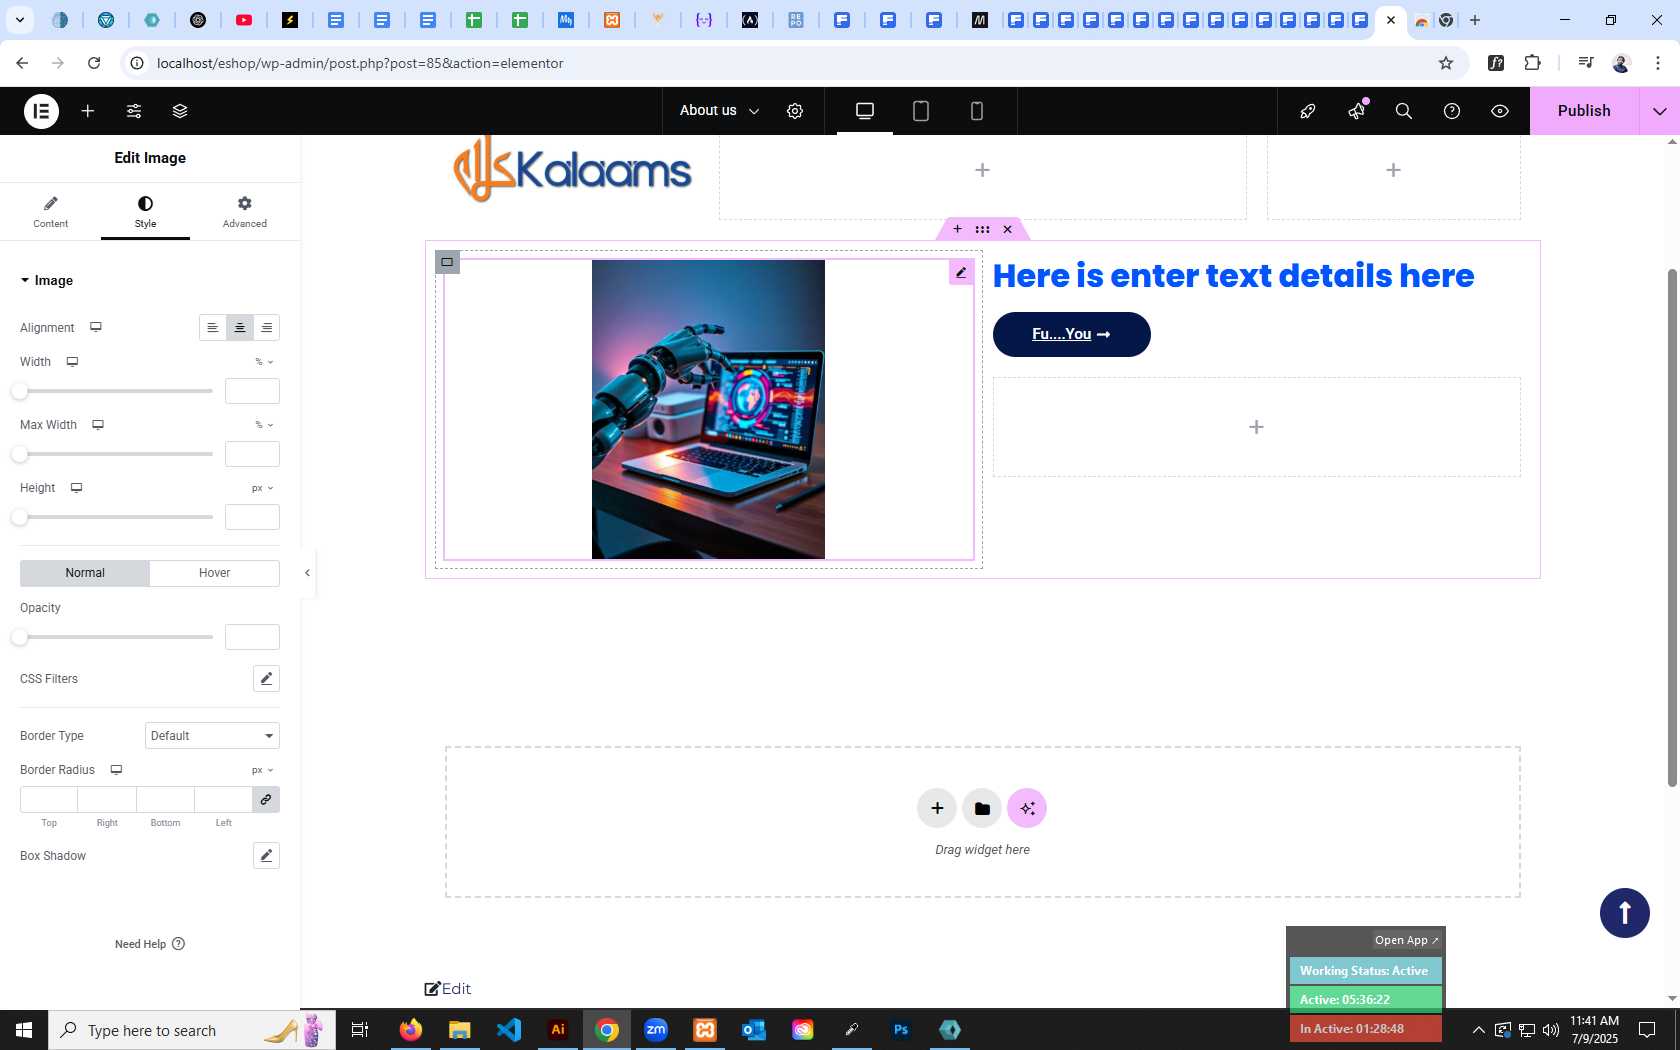Viewport: 1680px width, 1050px height.
Task: Open Visual Studio Code from taskbar
Action: [509, 1029]
